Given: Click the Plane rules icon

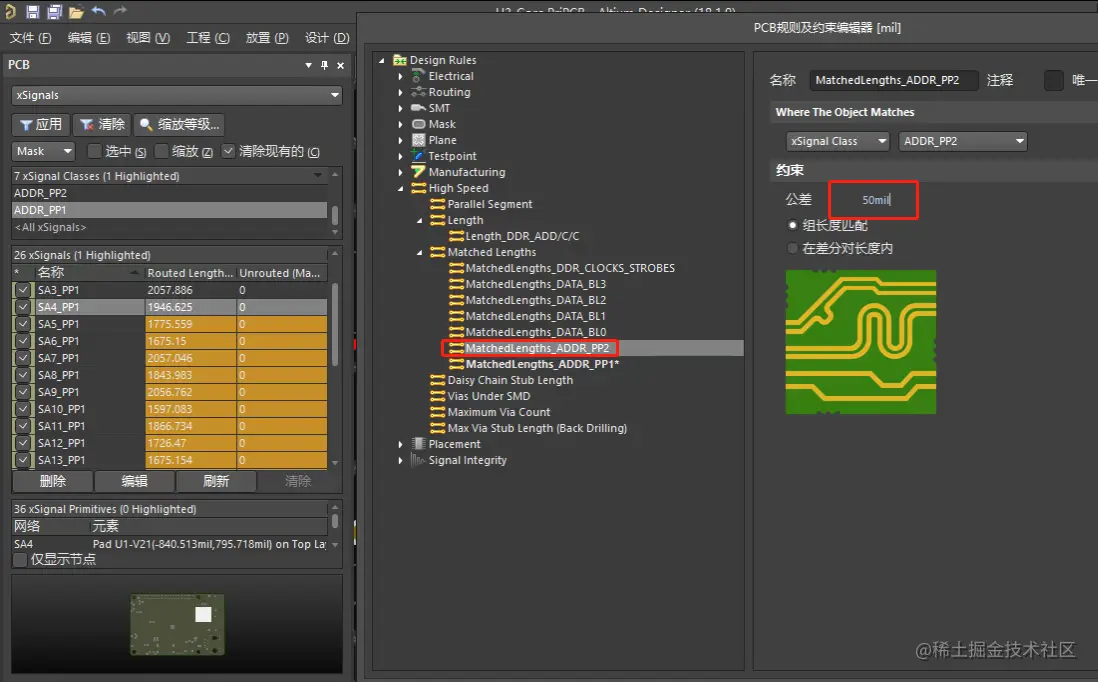Looking at the screenshot, I should (419, 140).
